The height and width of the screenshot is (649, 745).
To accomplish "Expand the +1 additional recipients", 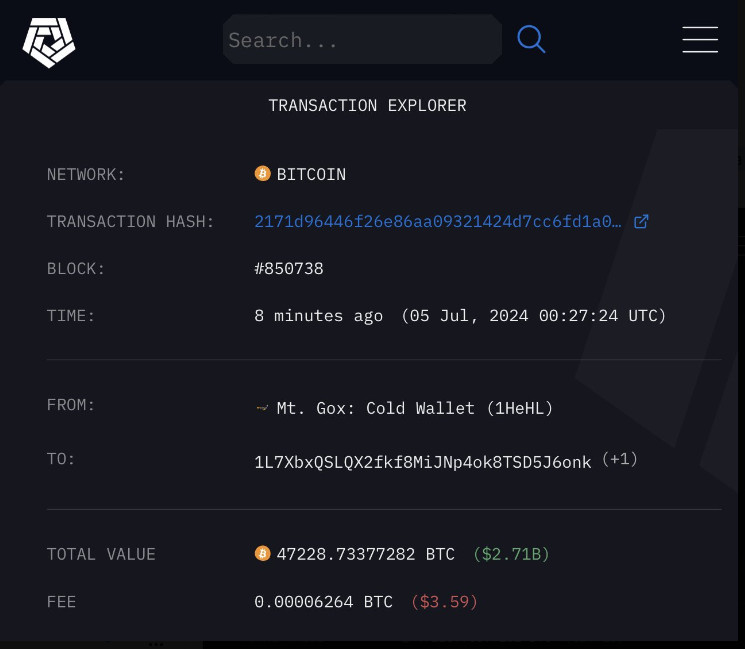I will (620, 460).
